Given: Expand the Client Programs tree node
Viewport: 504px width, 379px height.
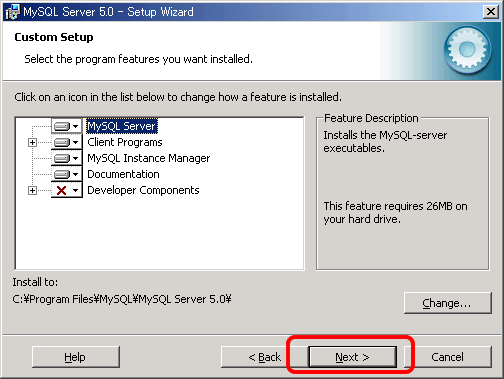Looking at the screenshot, I should (x=32, y=143).
